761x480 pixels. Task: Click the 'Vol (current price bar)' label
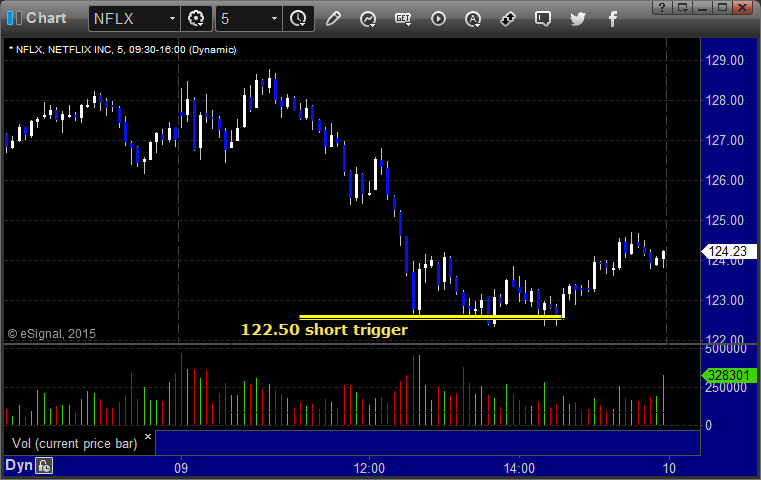pos(75,443)
